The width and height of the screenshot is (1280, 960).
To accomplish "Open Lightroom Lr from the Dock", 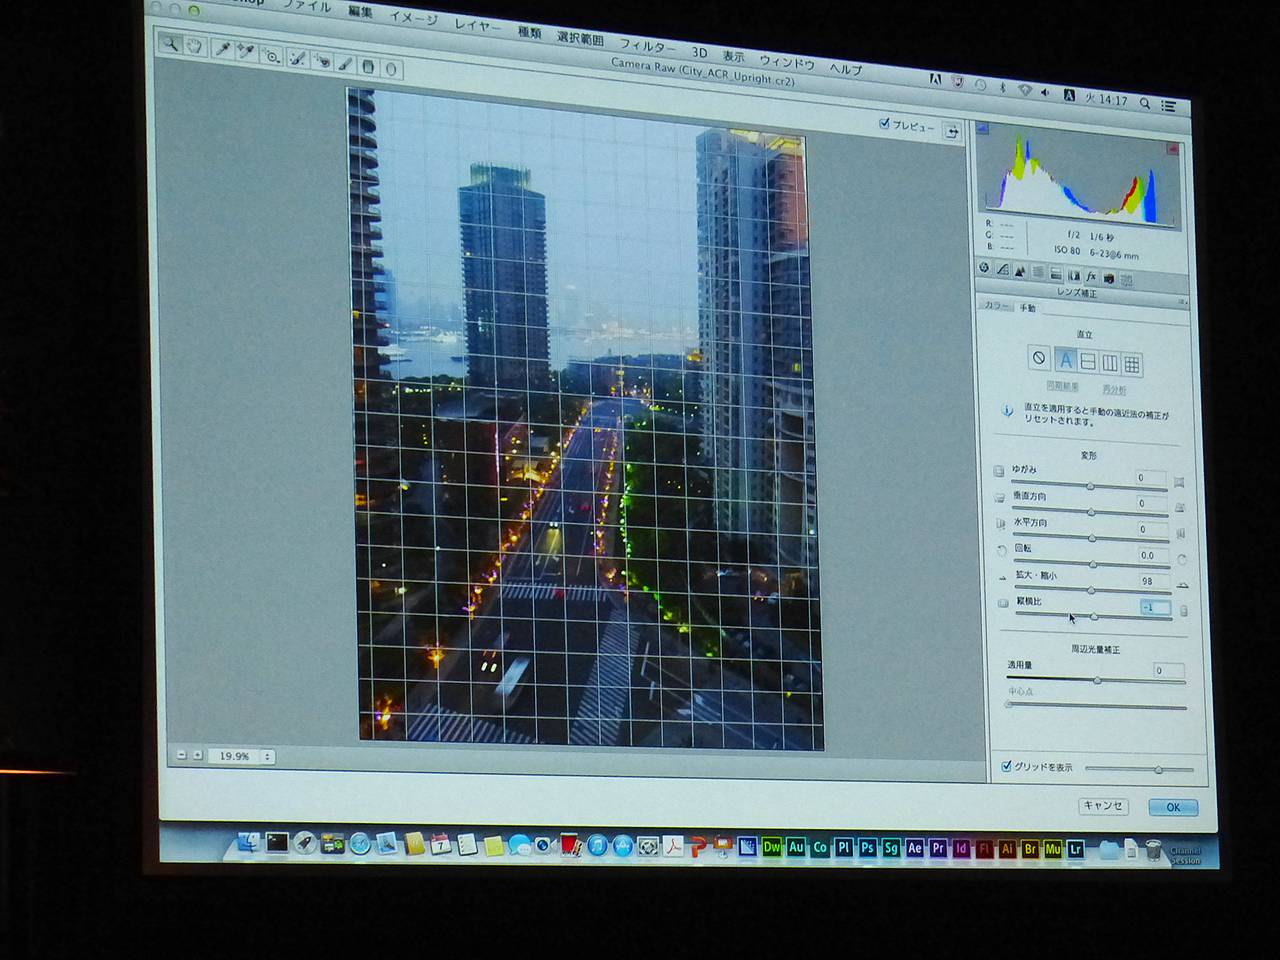I will pyautogui.click(x=1076, y=849).
